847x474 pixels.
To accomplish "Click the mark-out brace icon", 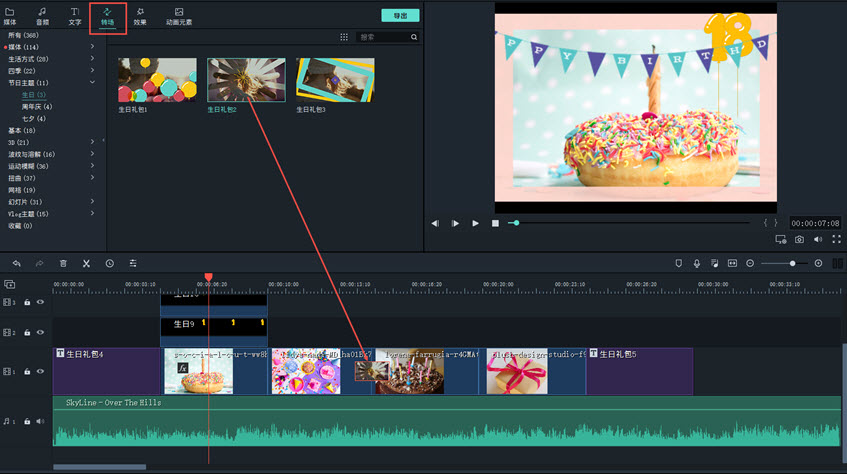I will [776, 223].
